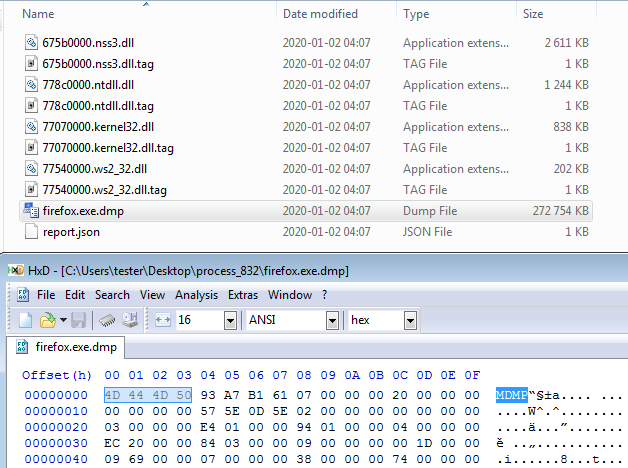Click the 272 754 KB size cell
The height and width of the screenshot is (468, 628).
coord(560,211)
